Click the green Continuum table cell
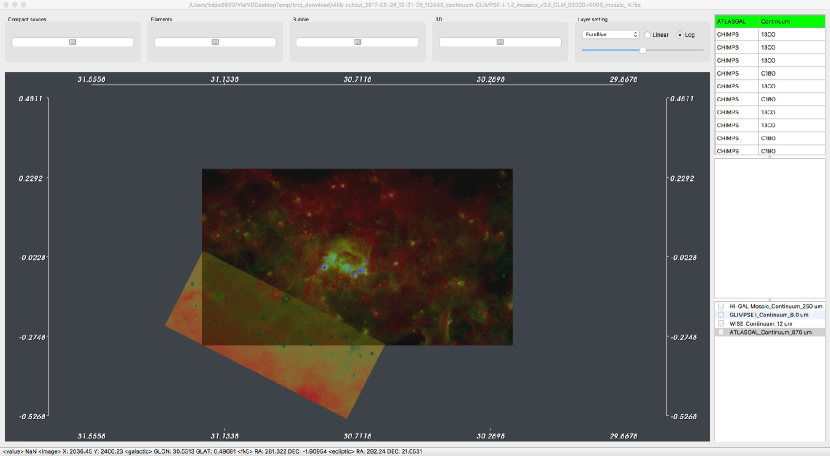This screenshot has width=830, height=456. coord(791,21)
